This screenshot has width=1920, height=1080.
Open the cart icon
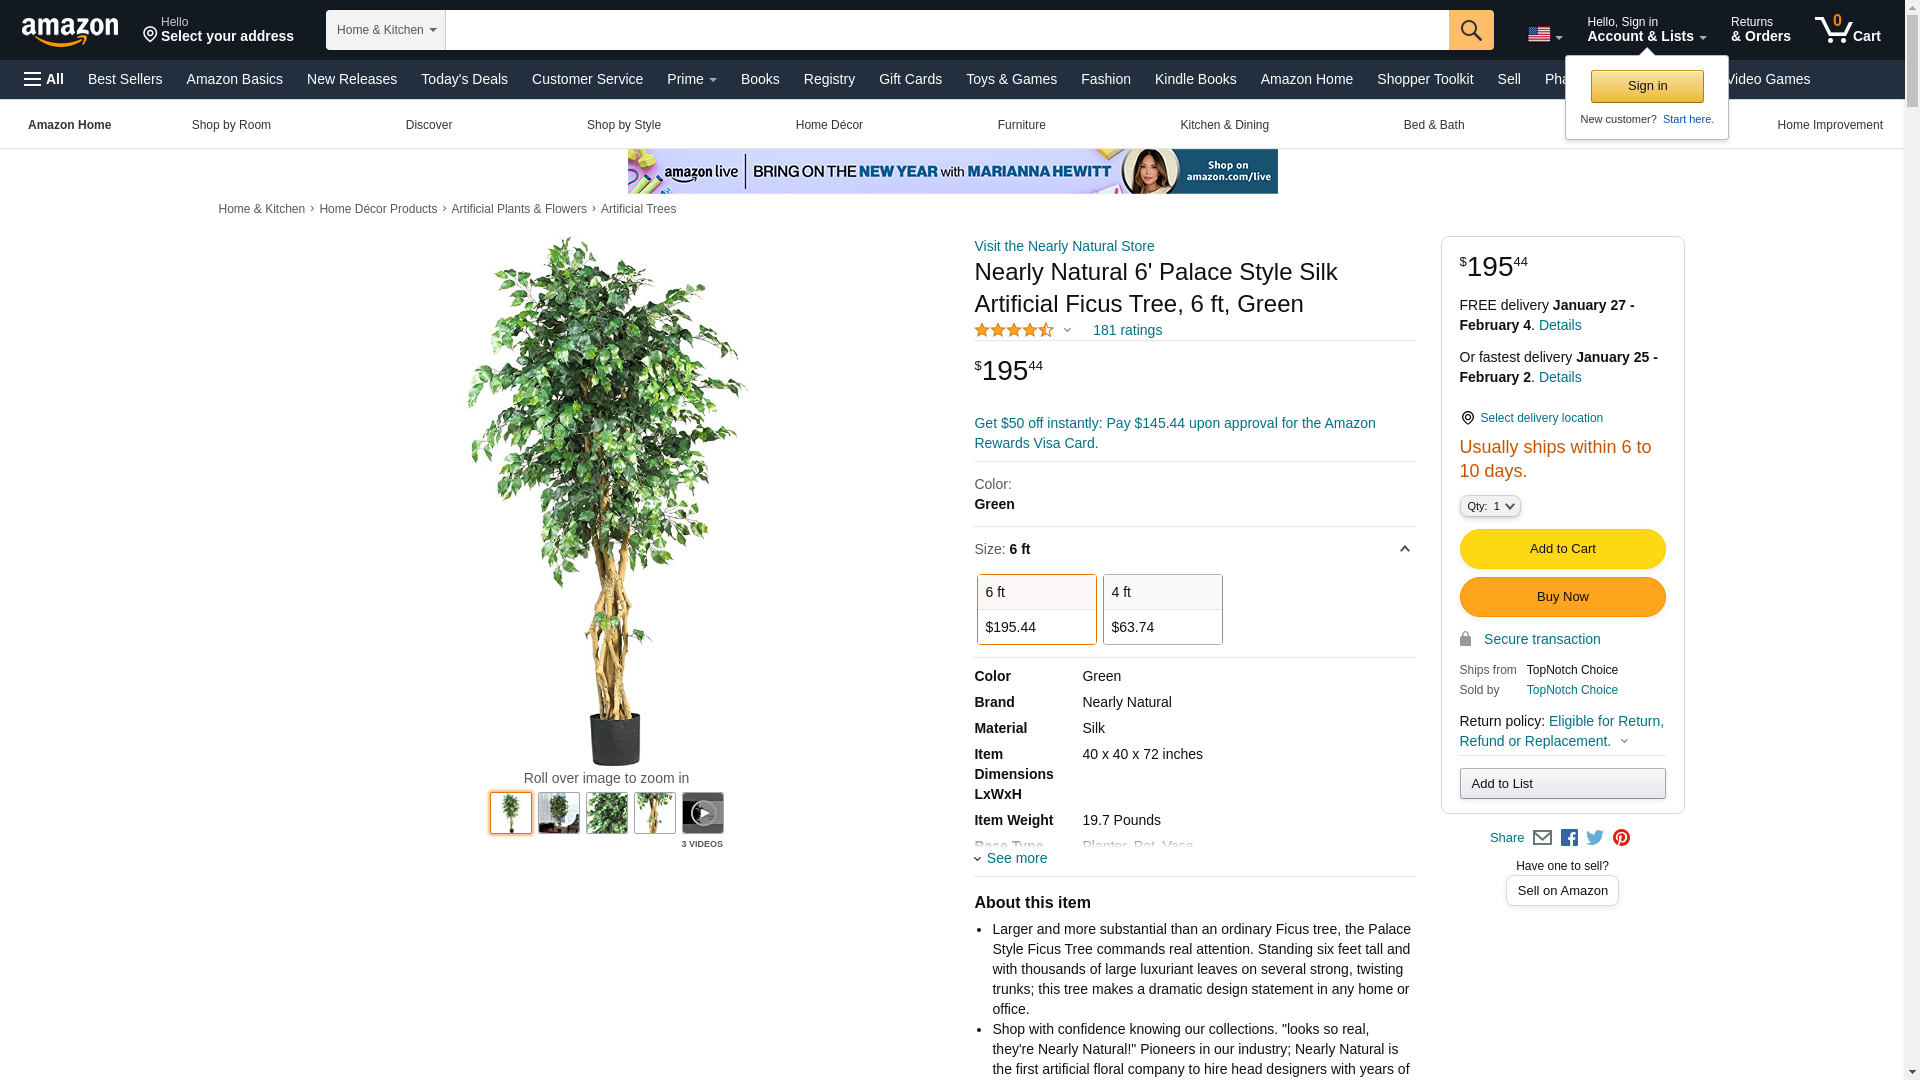tap(1848, 30)
